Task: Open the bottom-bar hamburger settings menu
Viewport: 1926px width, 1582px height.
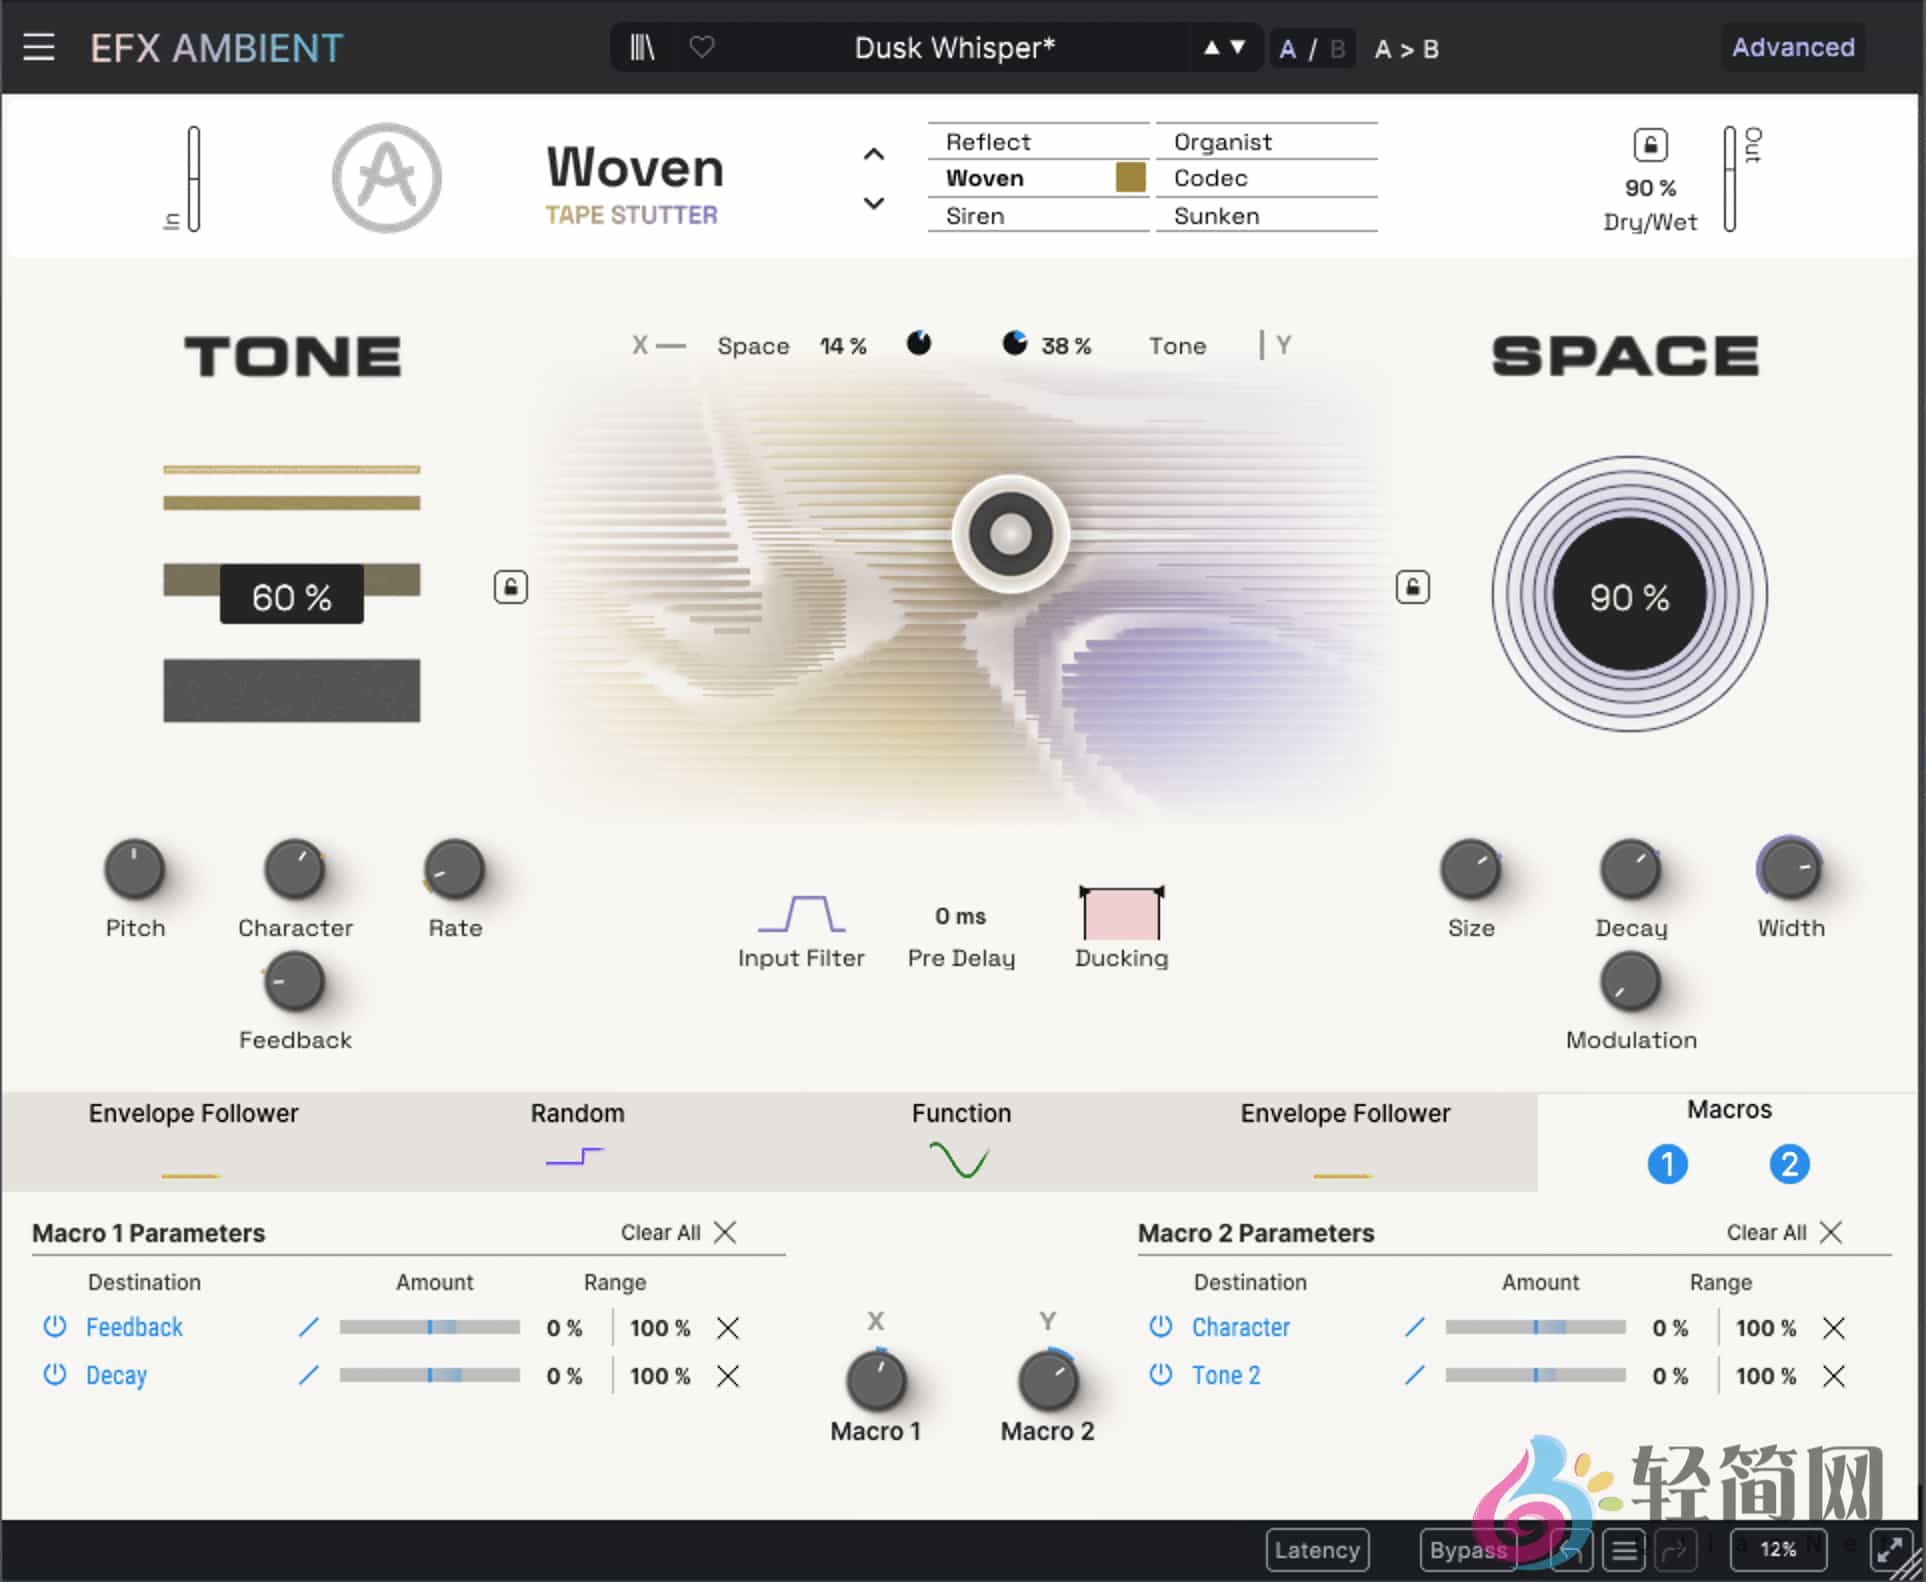Action: point(1623,1550)
